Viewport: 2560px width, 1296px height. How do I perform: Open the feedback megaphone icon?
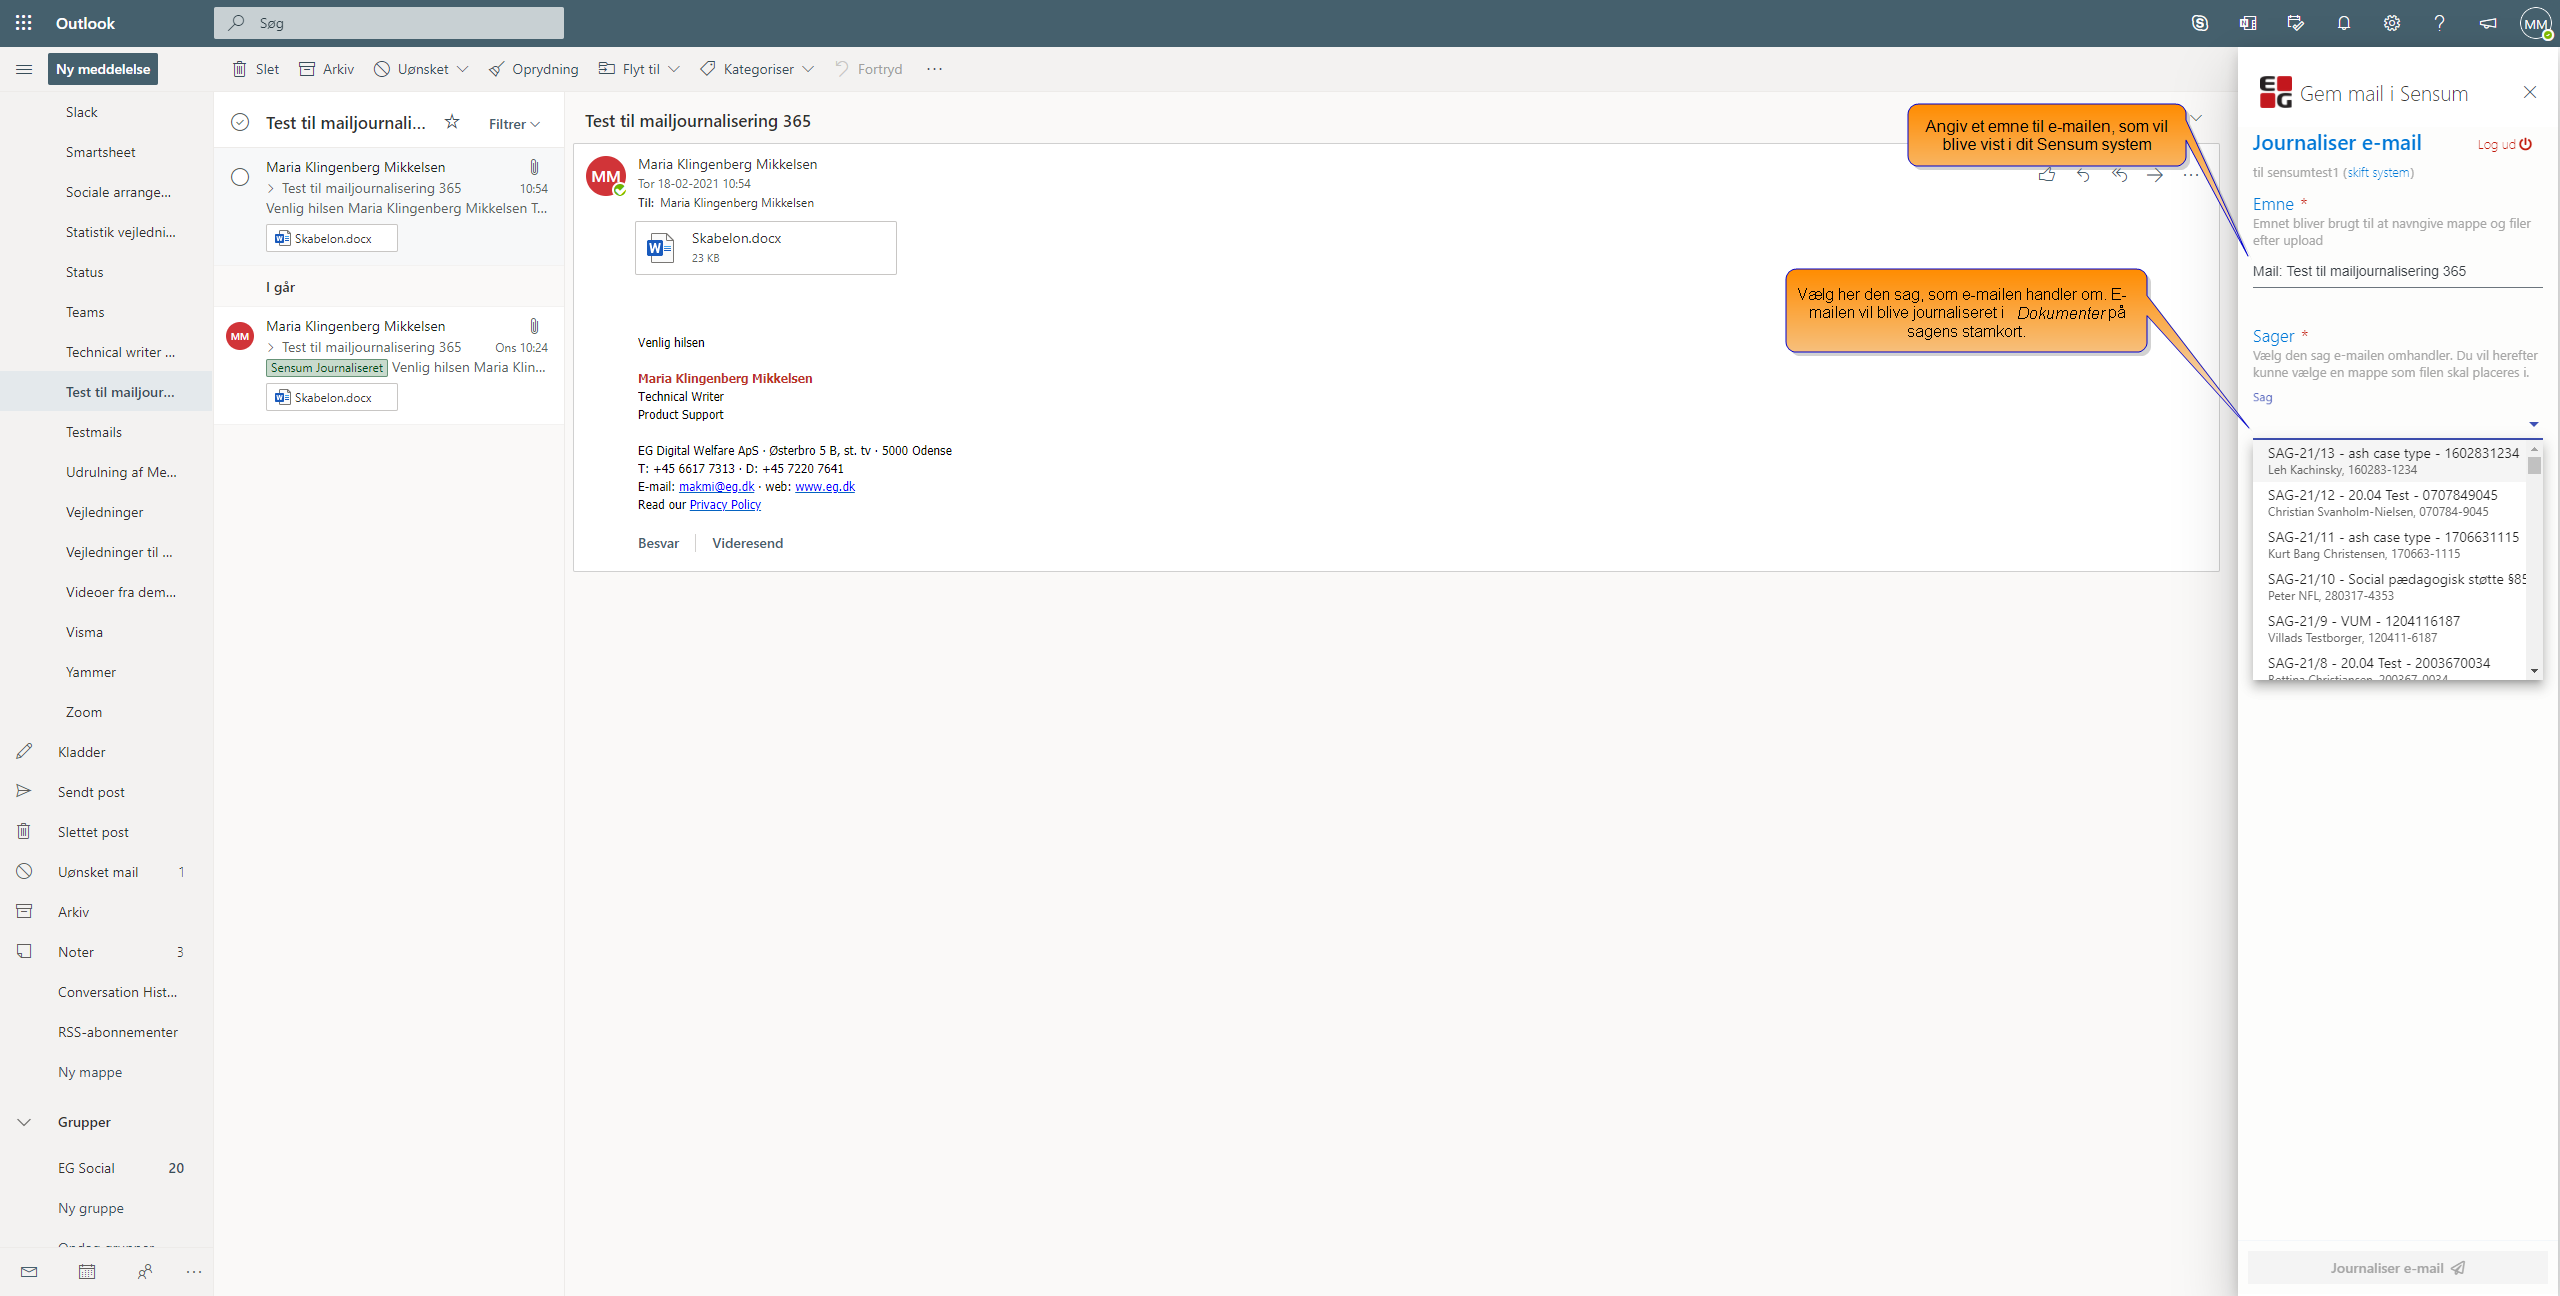2488,23
